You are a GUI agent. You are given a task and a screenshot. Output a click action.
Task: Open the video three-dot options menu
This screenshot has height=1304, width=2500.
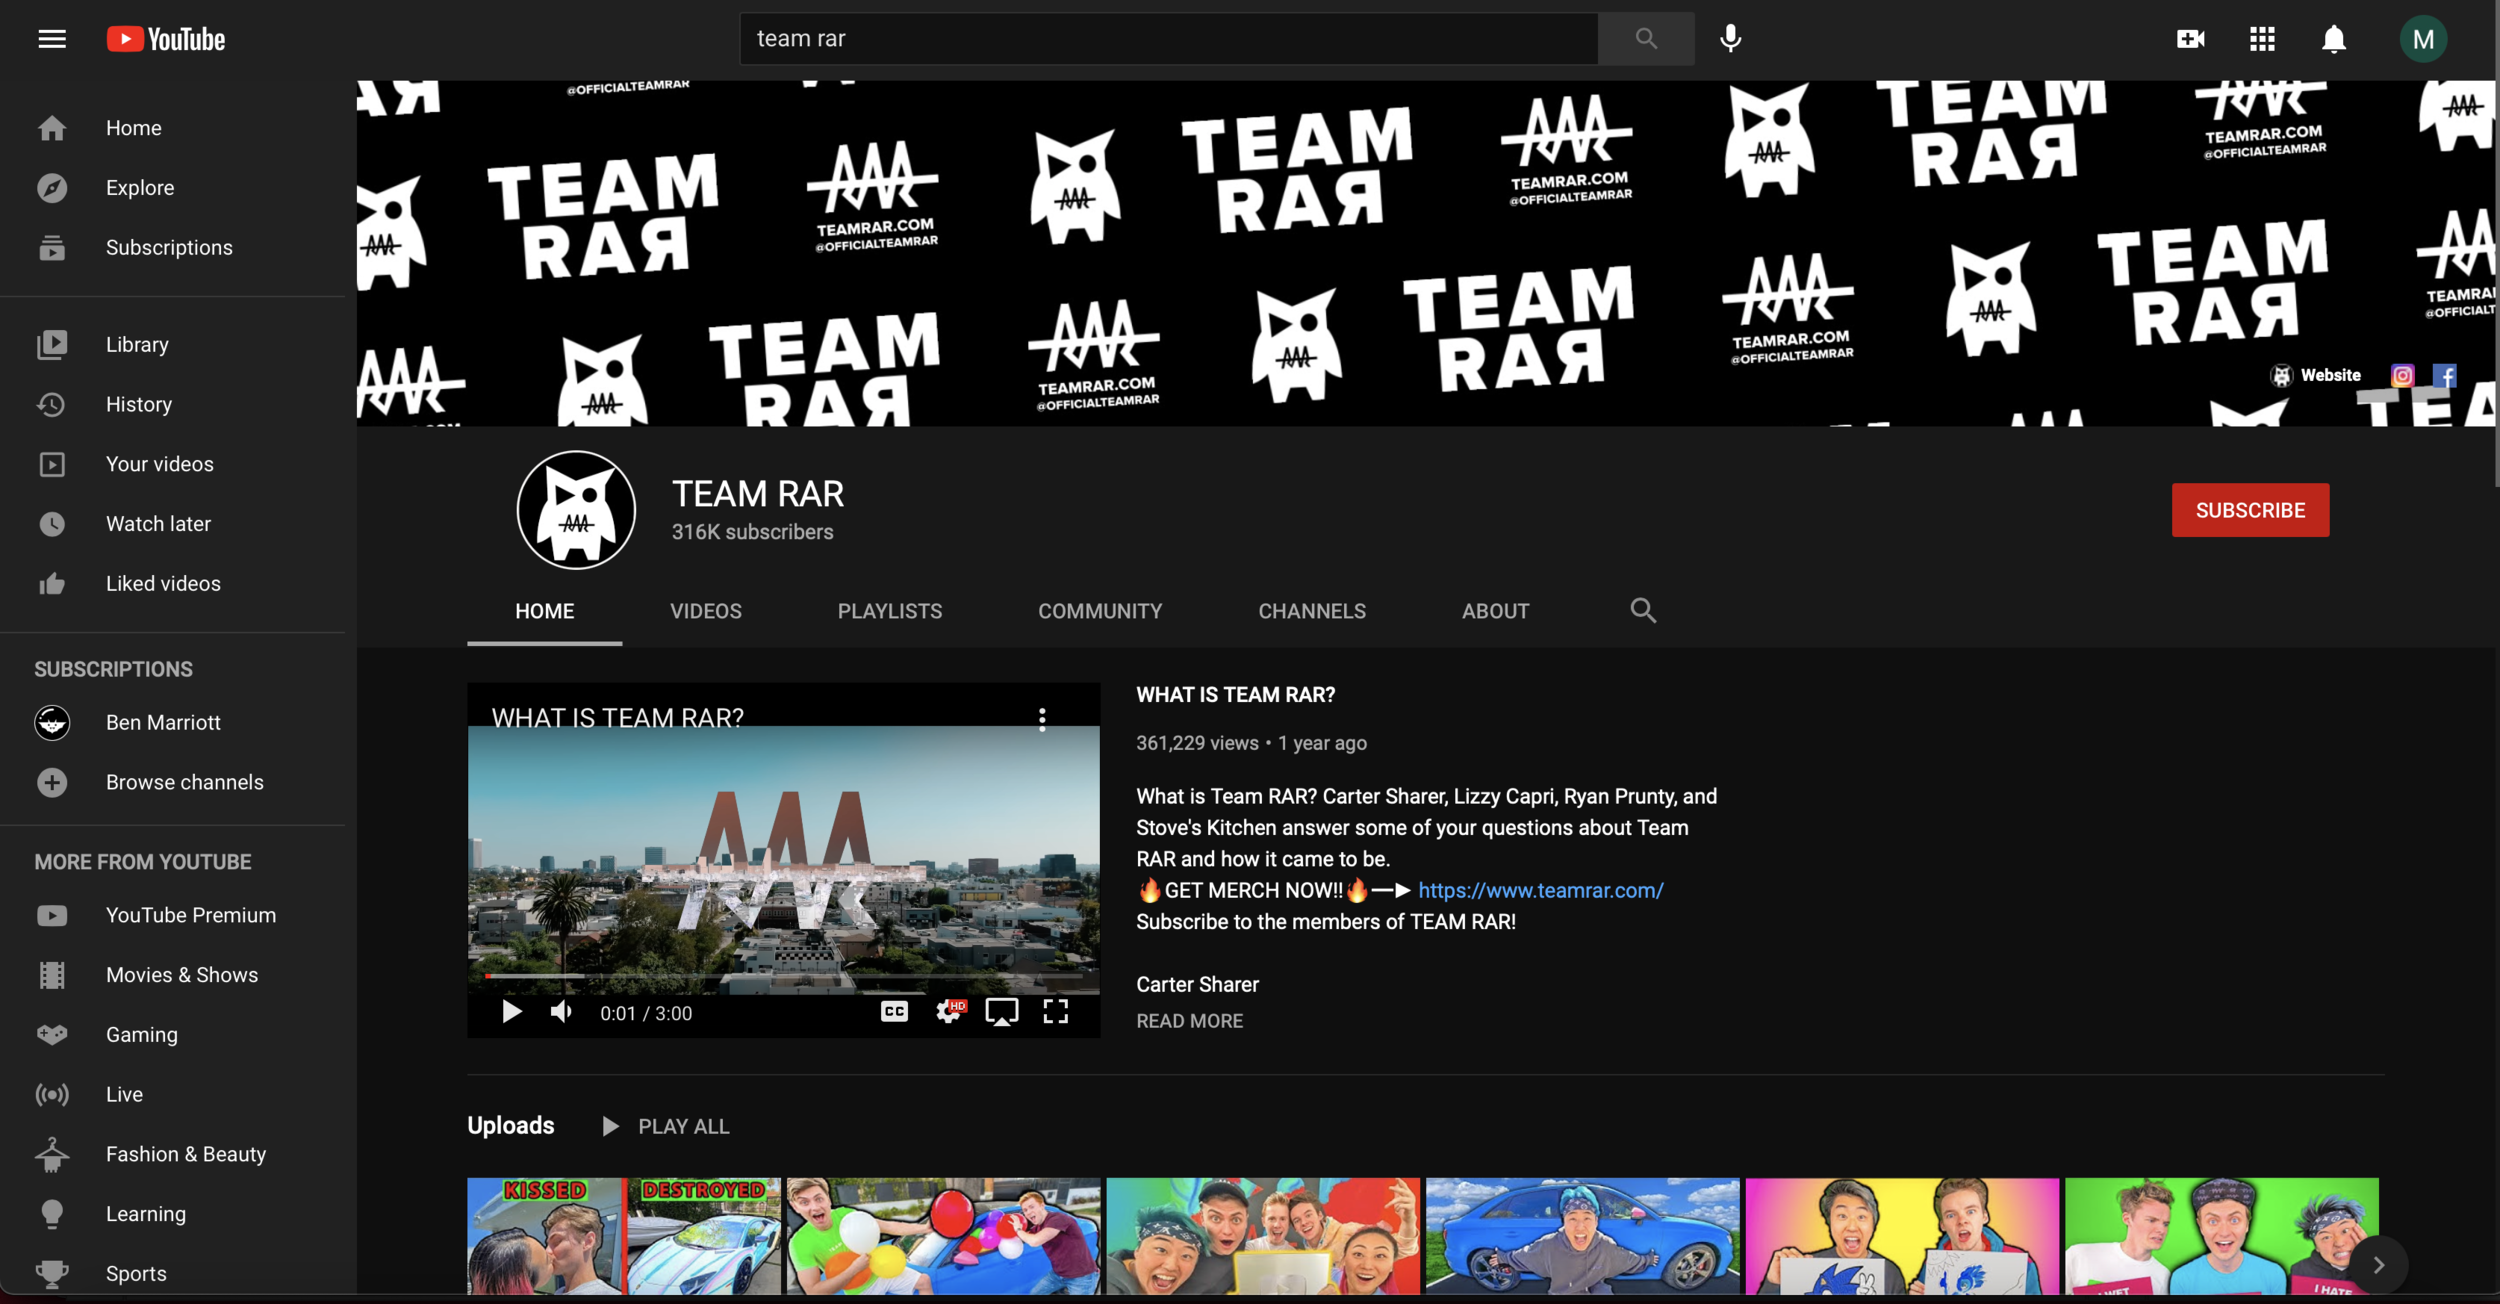point(1042,719)
